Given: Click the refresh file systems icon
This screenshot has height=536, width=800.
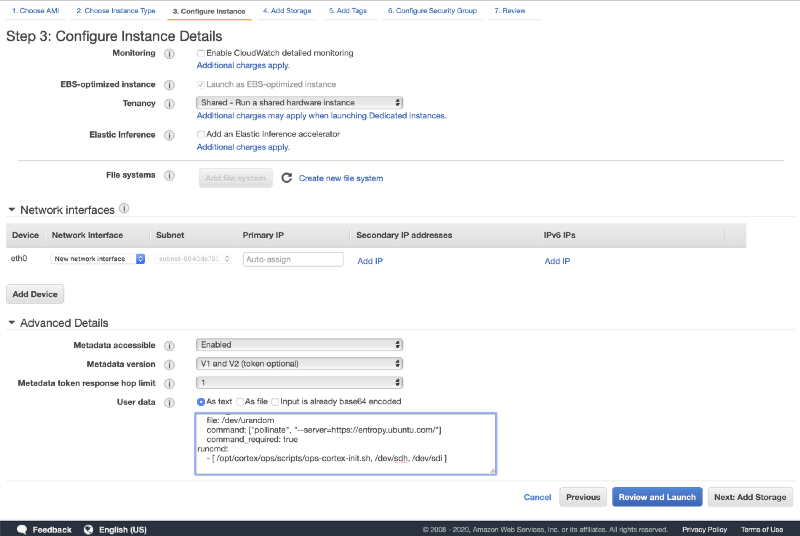Looking at the screenshot, I should click(287, 177).
